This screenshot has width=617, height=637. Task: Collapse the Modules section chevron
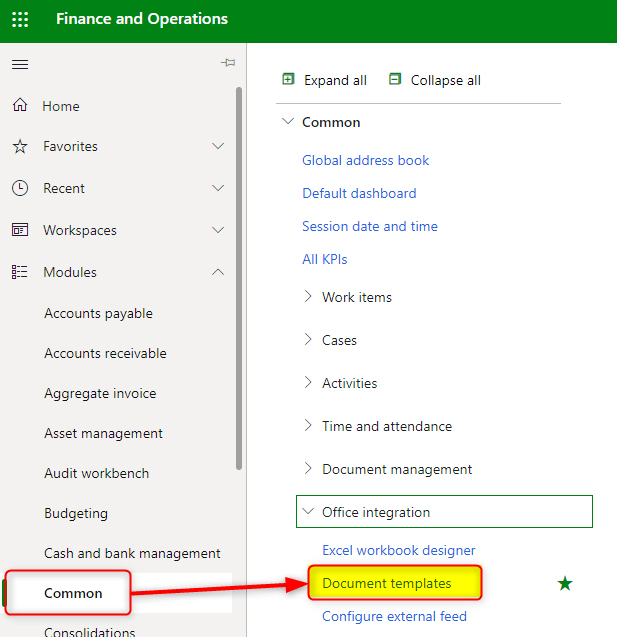[219, 272]
